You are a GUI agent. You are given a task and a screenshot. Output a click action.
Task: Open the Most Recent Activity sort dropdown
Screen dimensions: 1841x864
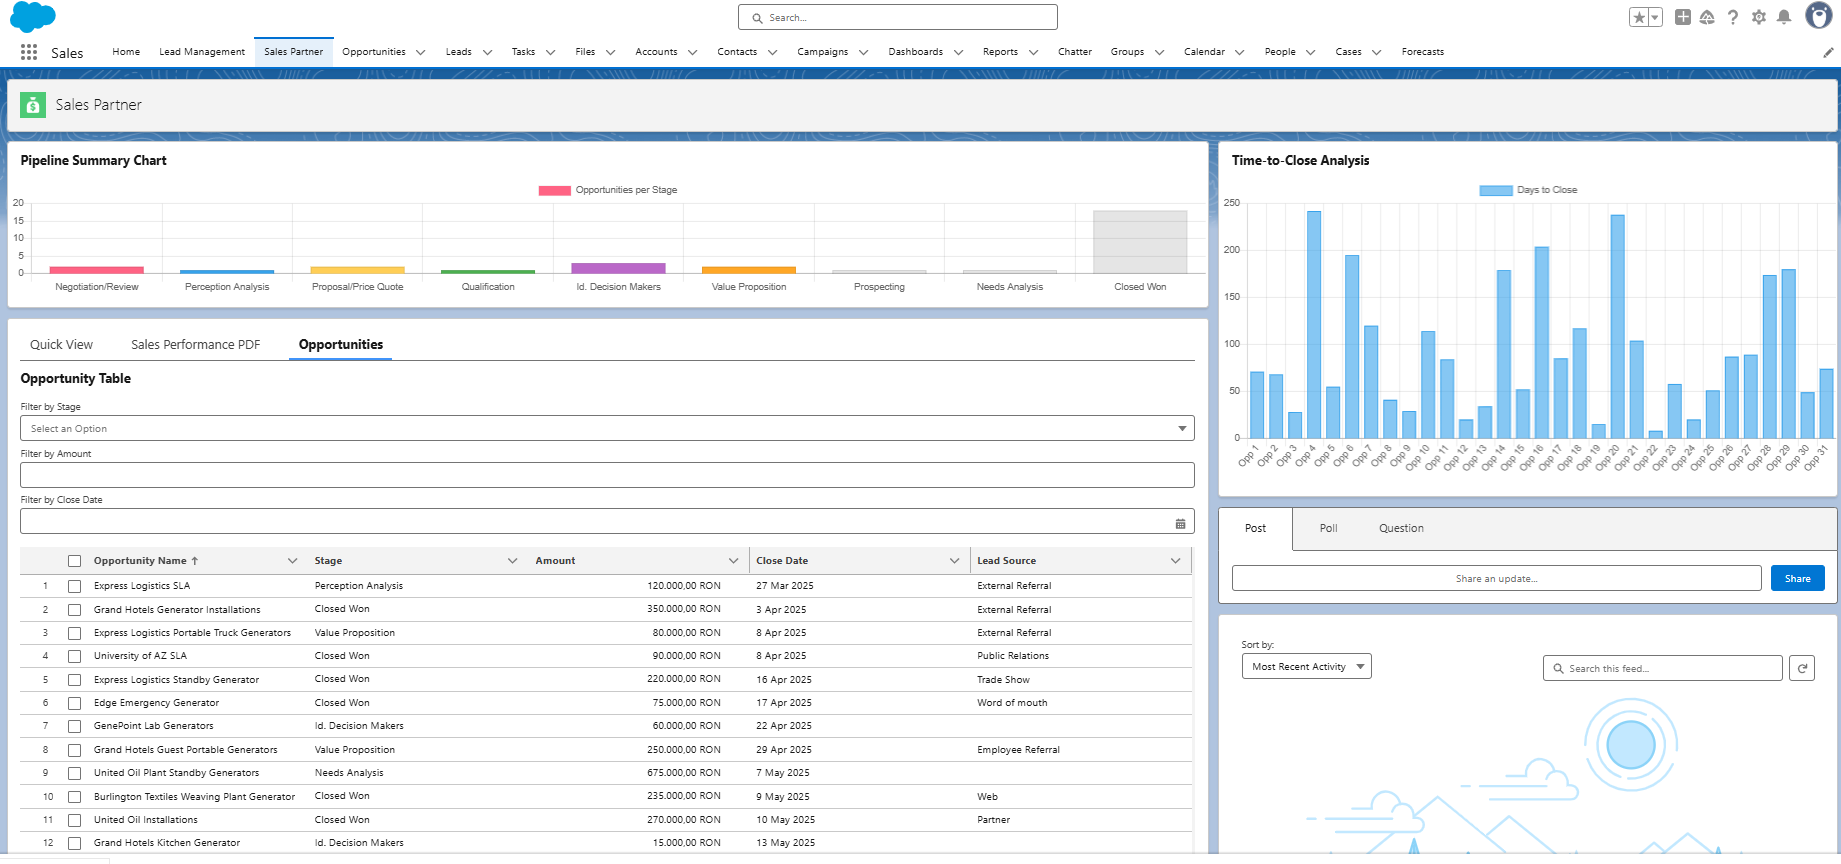(1306, 667)
